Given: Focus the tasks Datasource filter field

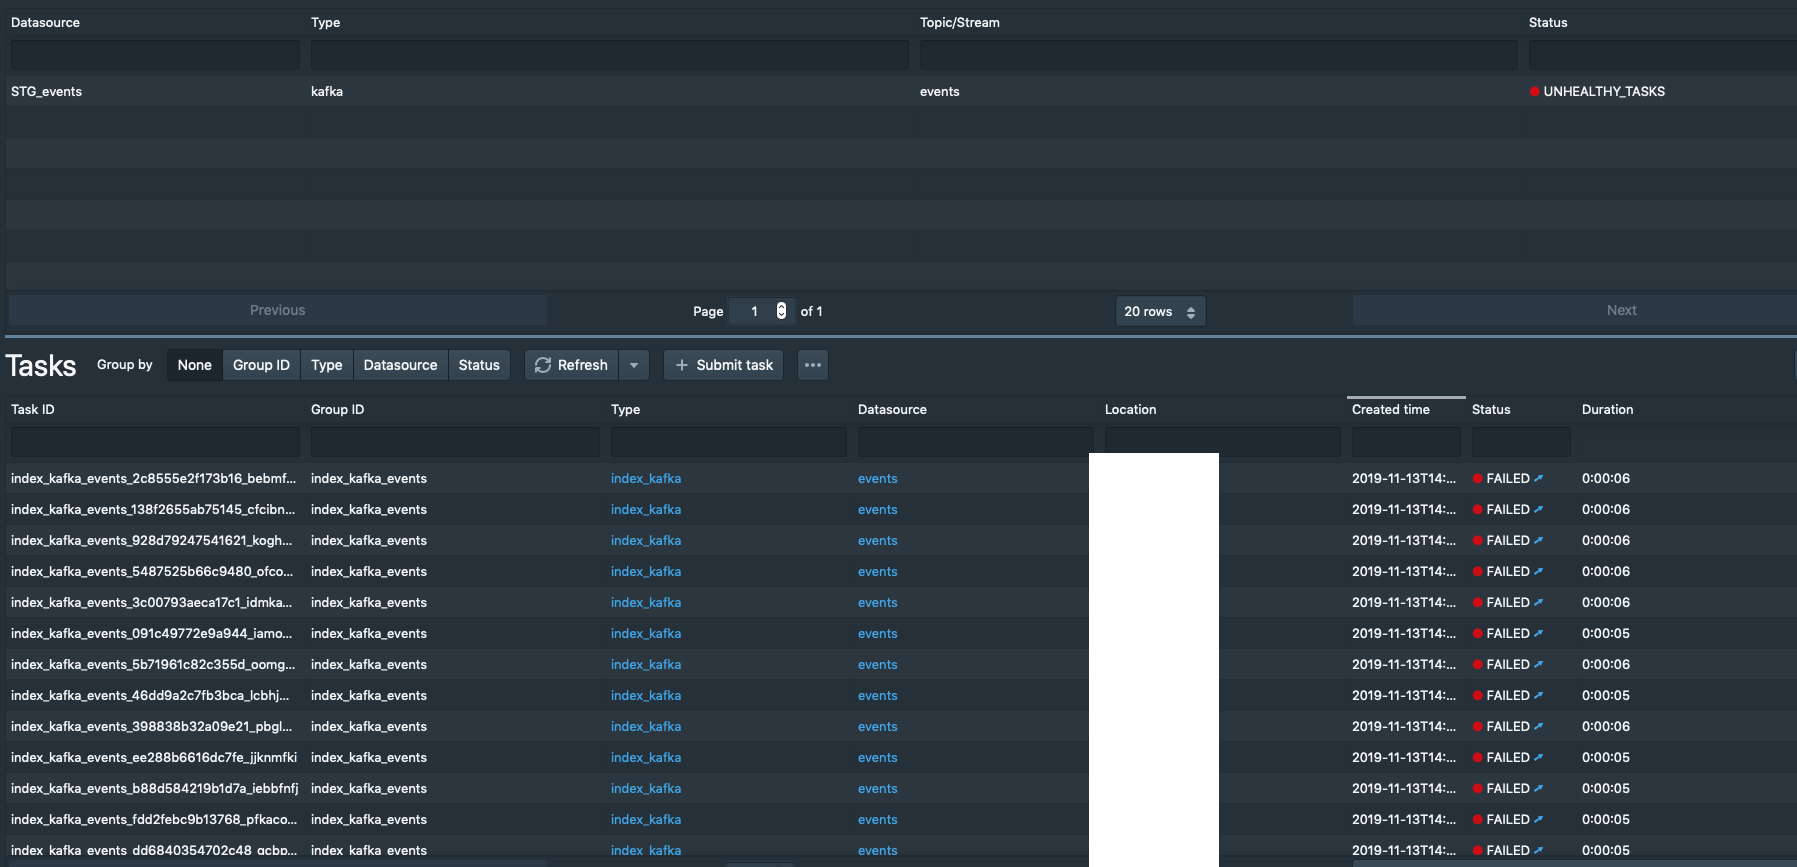Looking at the screenshot, I should click(x=975, y=442).
